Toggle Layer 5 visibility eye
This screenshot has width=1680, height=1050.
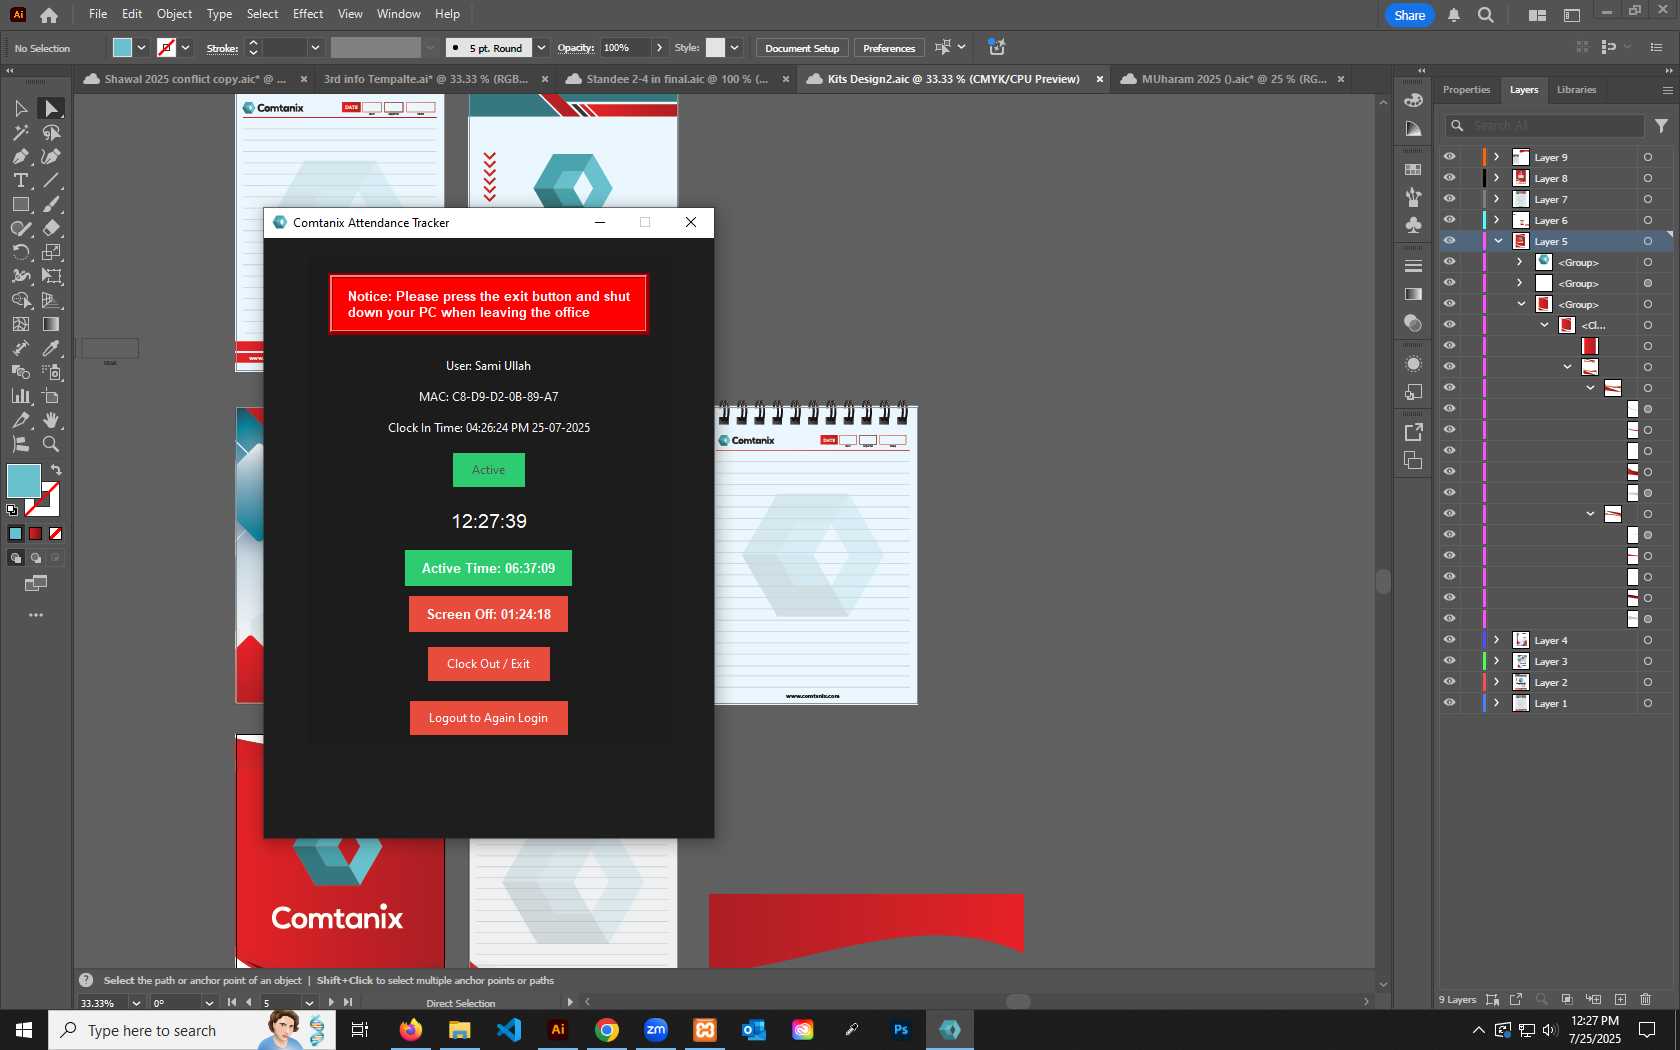pyautogui.click(x=1449, y=241)
